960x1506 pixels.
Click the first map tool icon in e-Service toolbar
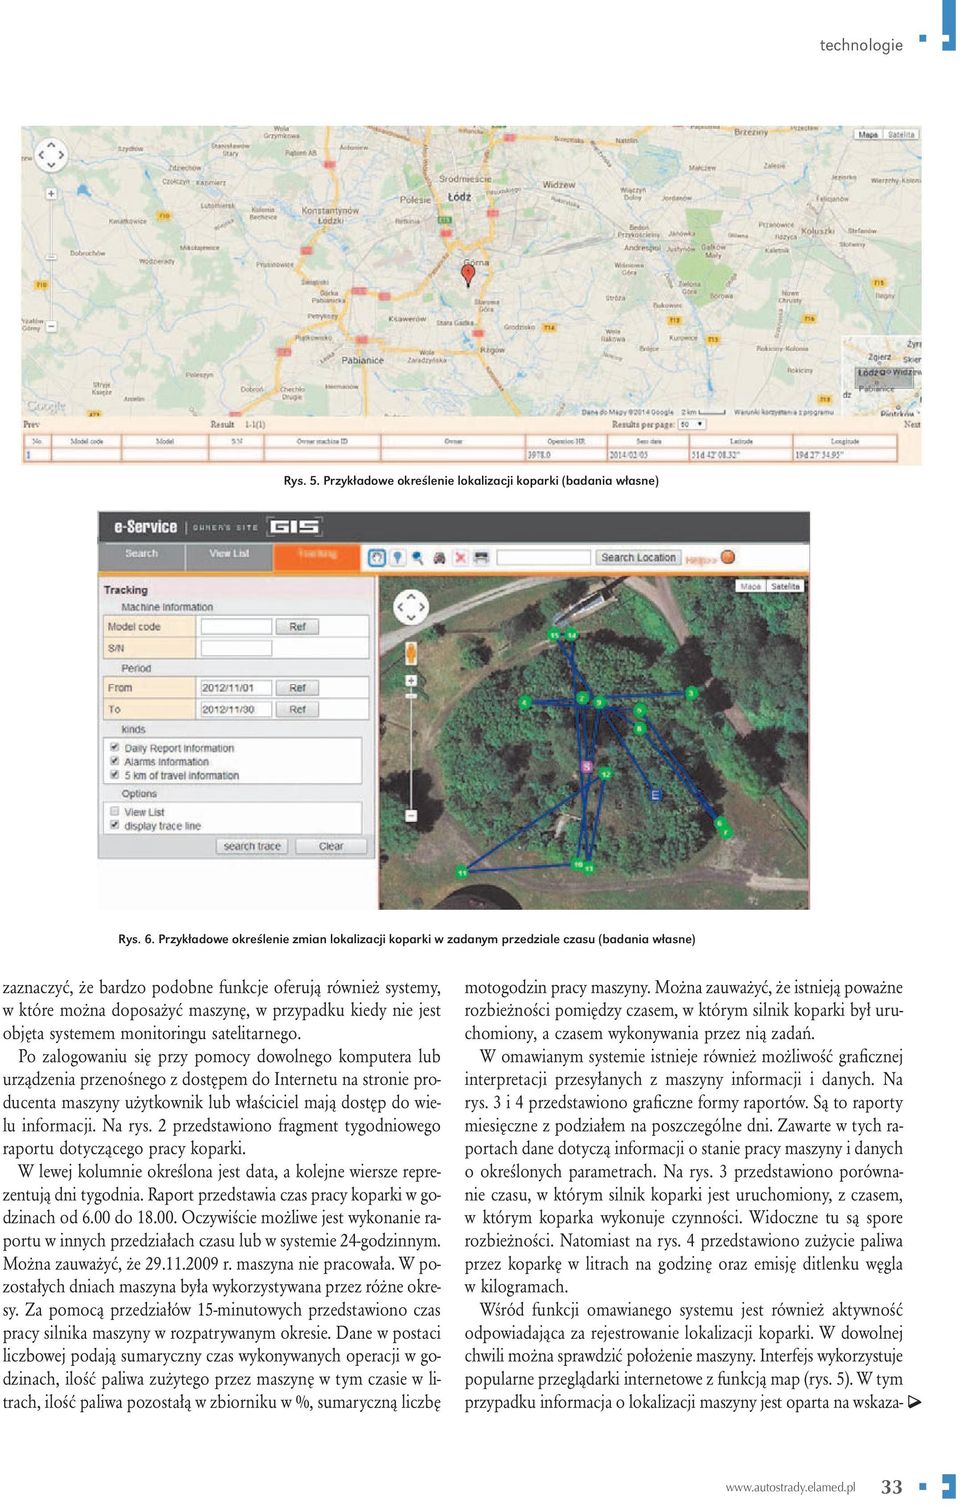[377, 557]
